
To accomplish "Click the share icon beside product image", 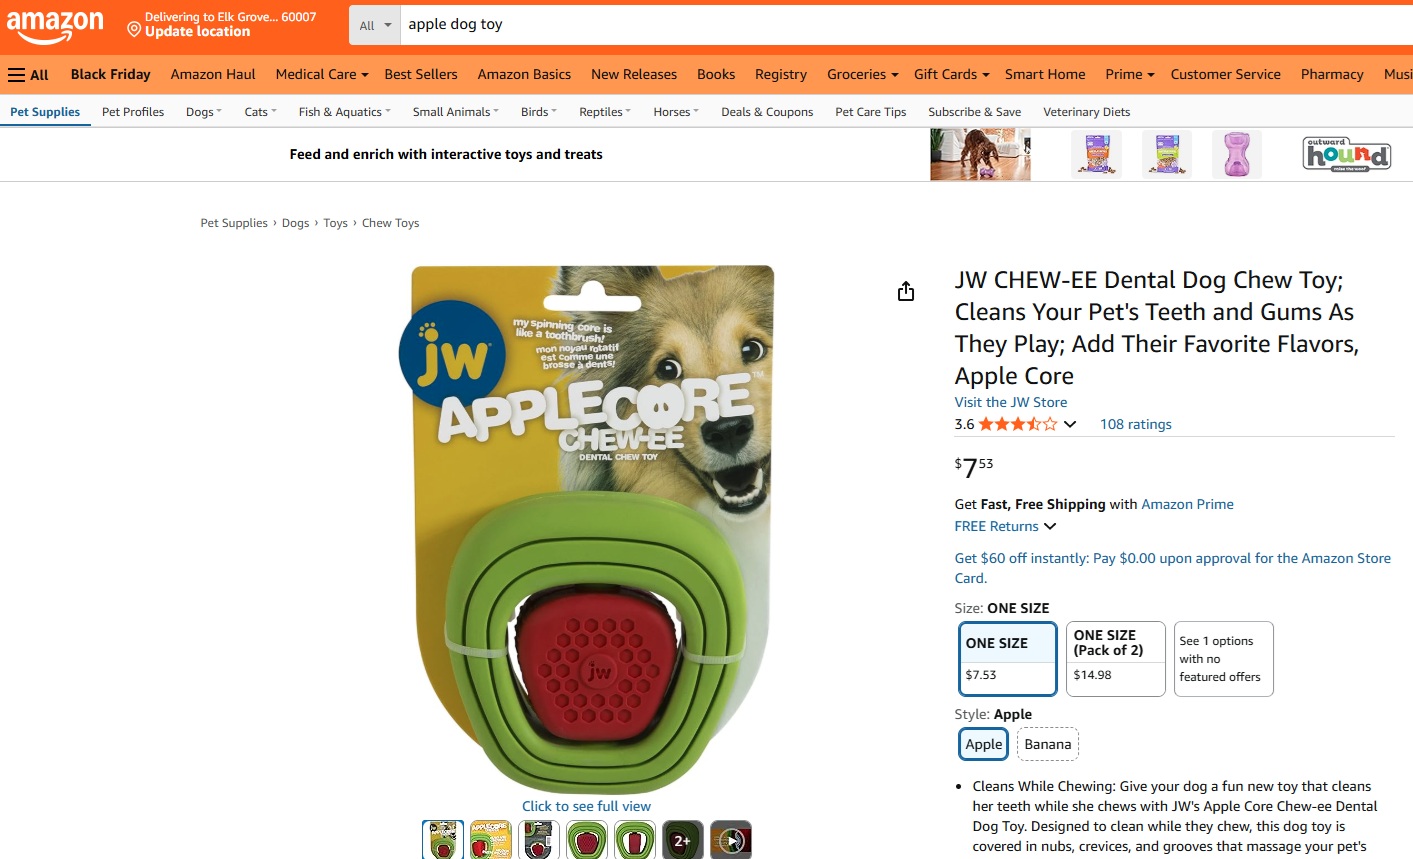I will click(906, 291).
